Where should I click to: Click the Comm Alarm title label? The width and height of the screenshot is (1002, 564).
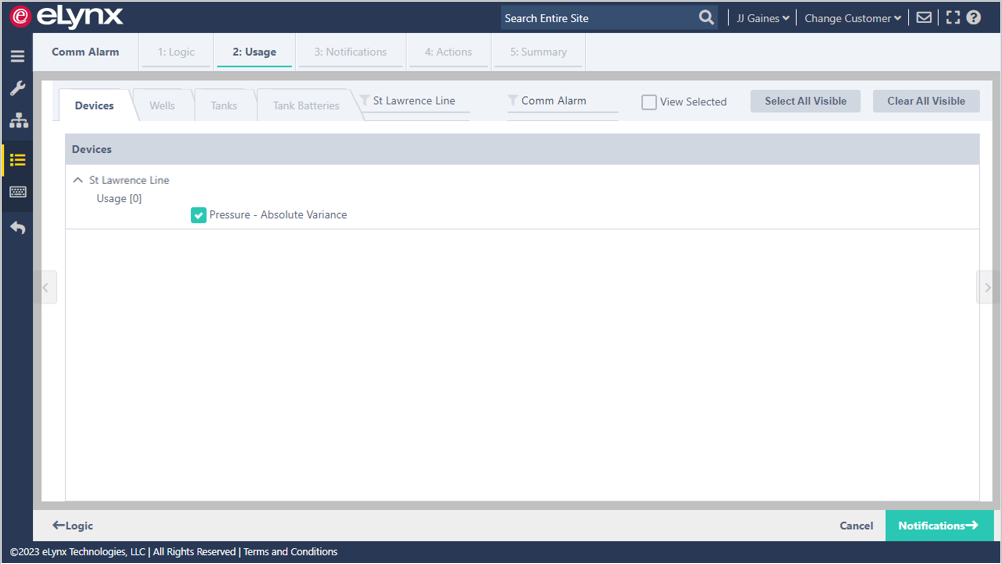pos(85,52)
